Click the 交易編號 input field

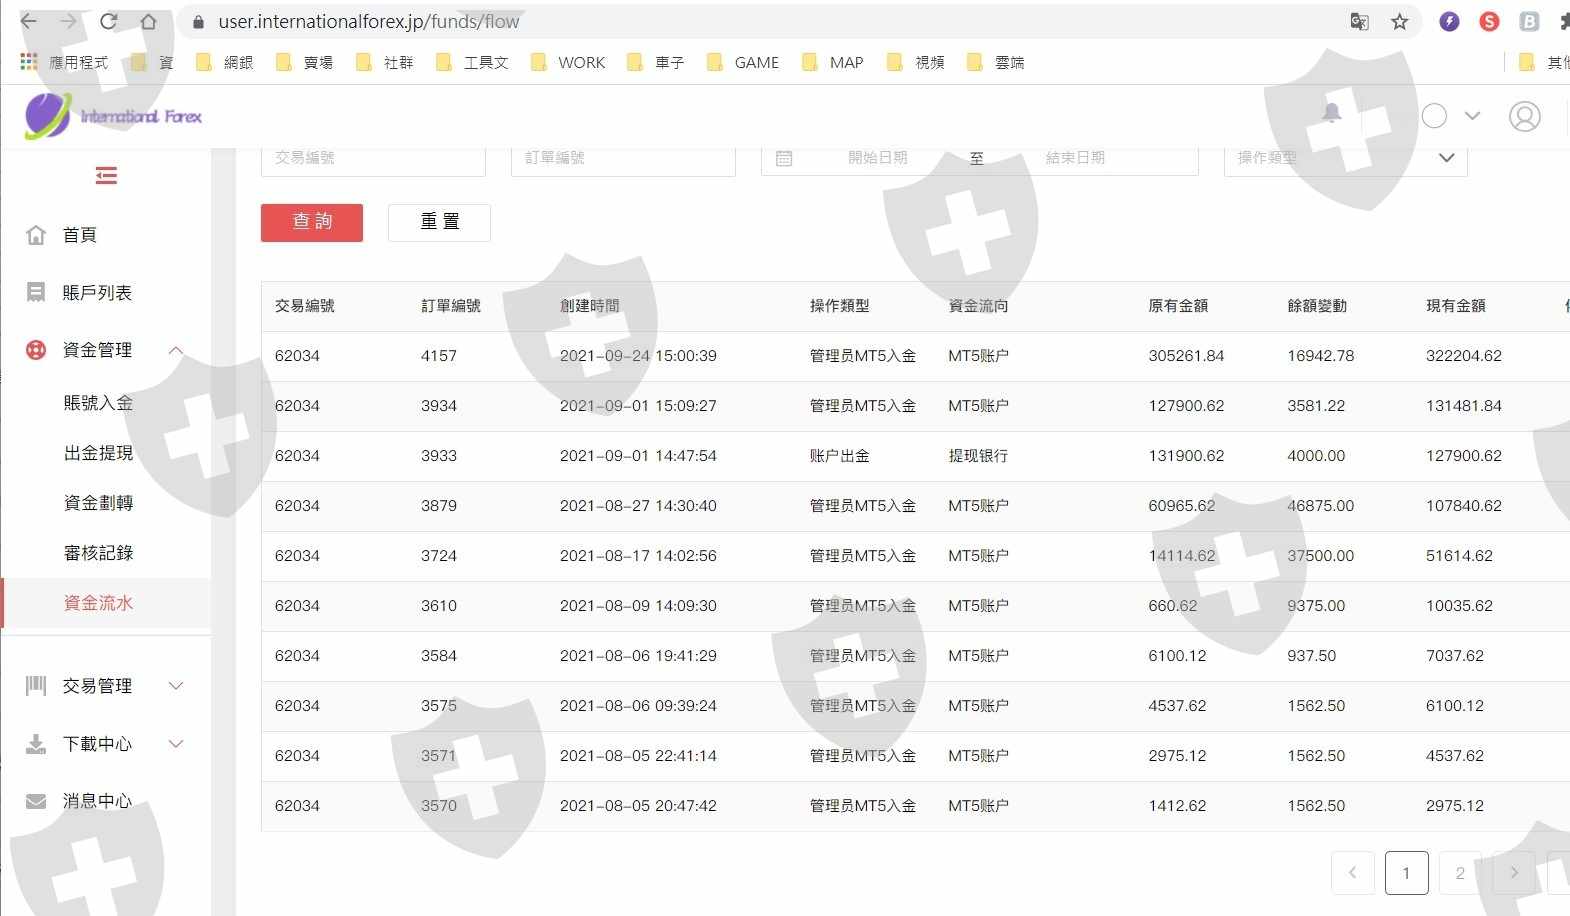tap(373, 159)
